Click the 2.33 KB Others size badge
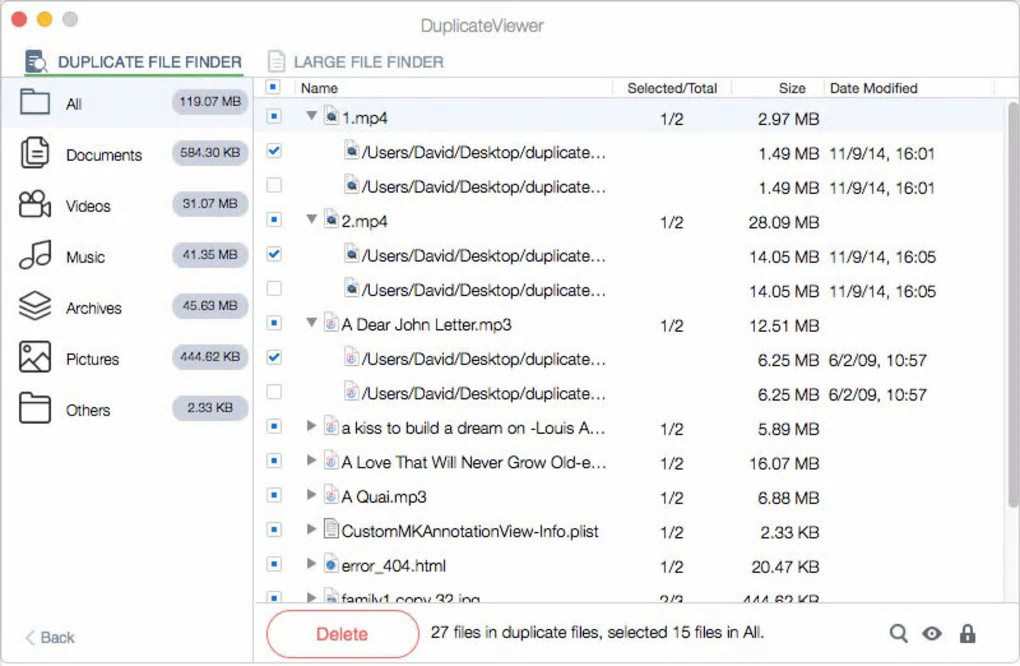Screen dimensions: 1020x666 coord(210,408)
